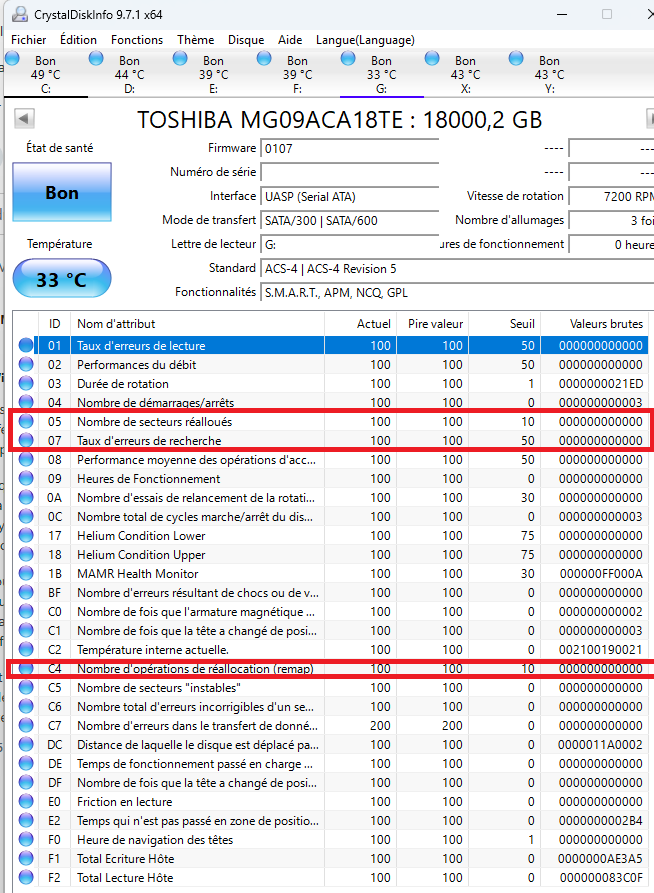Click status orb of attribute C7 row
This screenshot has width=654, height=893.
[x=26, y=726]
